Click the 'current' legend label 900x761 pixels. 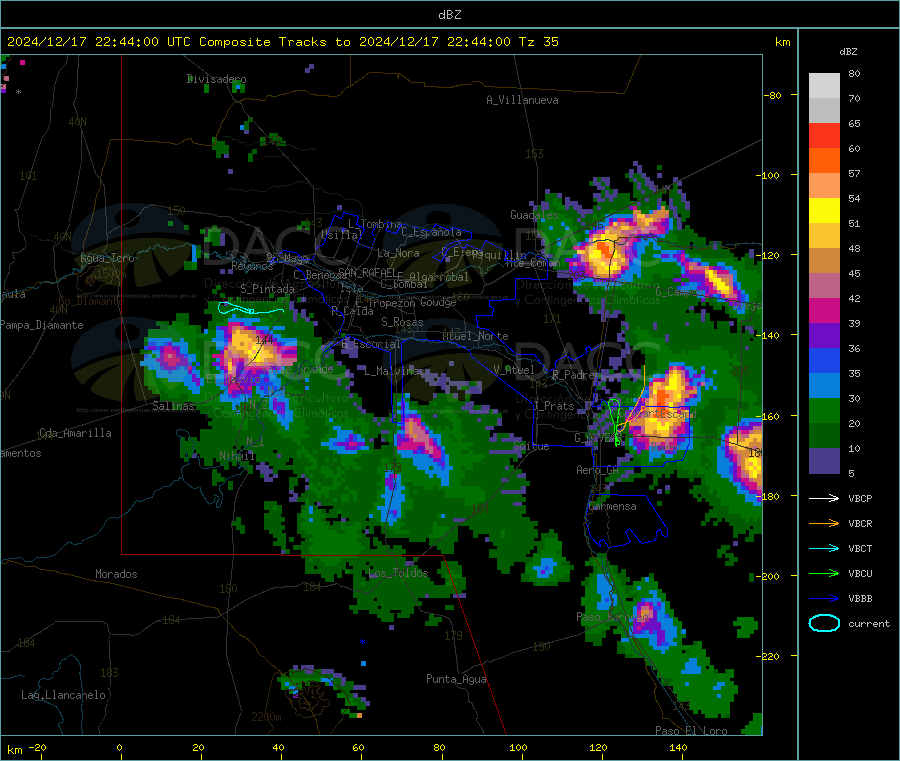(869, 624)
